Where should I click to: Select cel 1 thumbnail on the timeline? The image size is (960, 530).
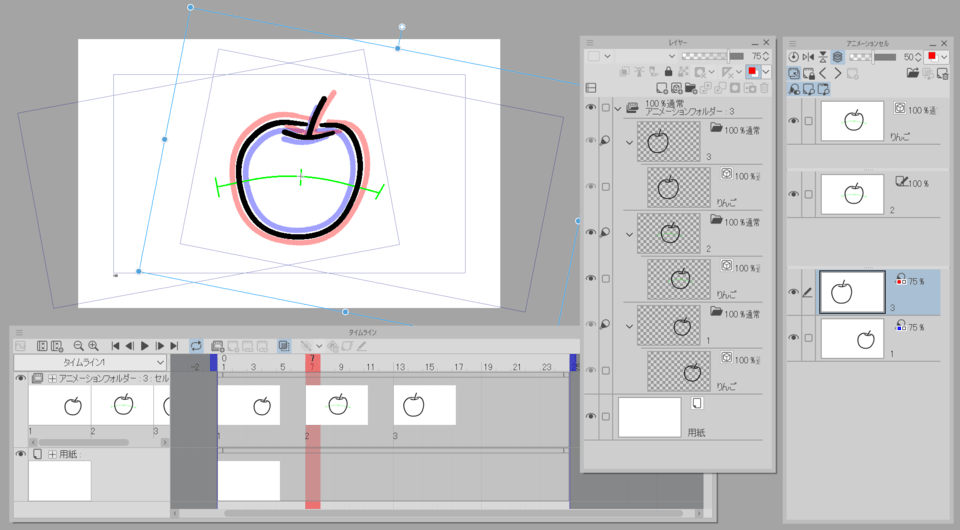(249, 405)
